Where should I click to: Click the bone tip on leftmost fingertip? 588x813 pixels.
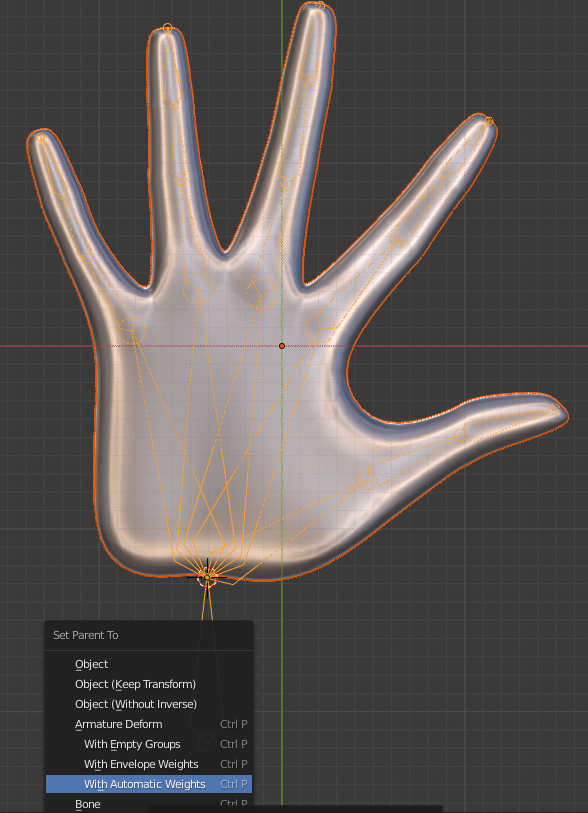(x=40, y=137)
